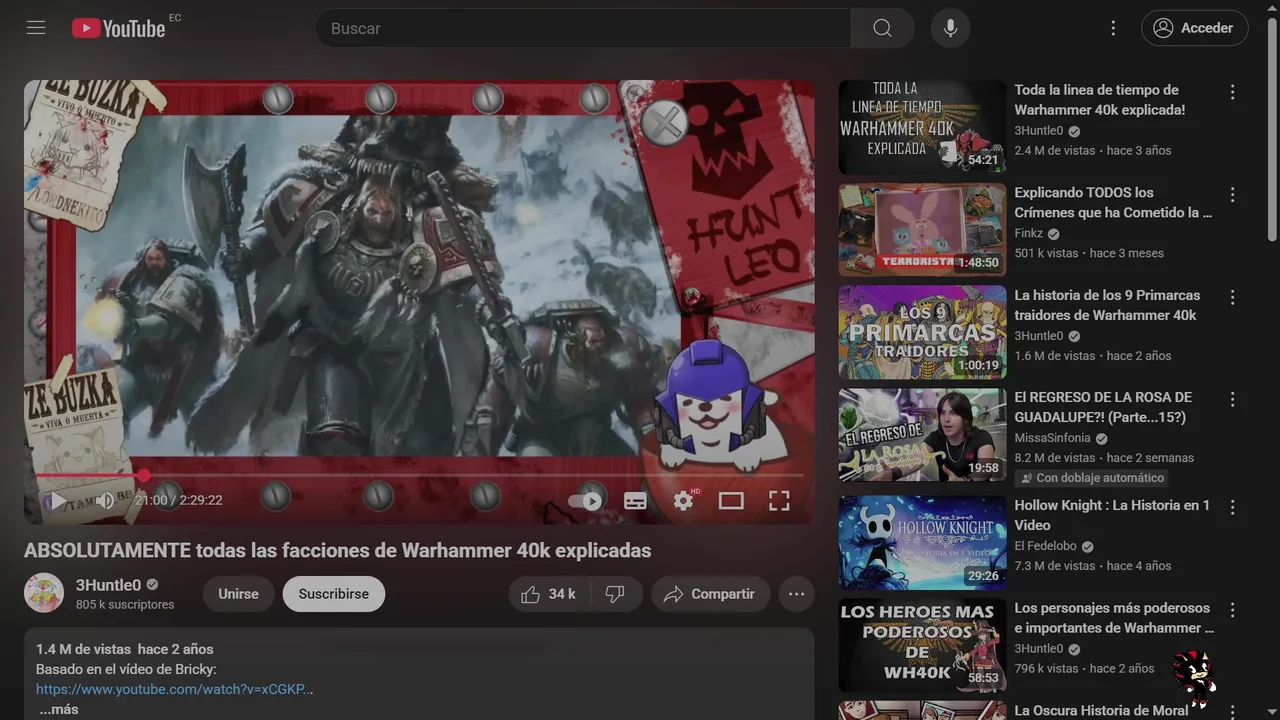The width and height of the screenshot is (1280, 720).
Task: Open options for 9 Primarcas traidores video
Action: [1232, 297]
